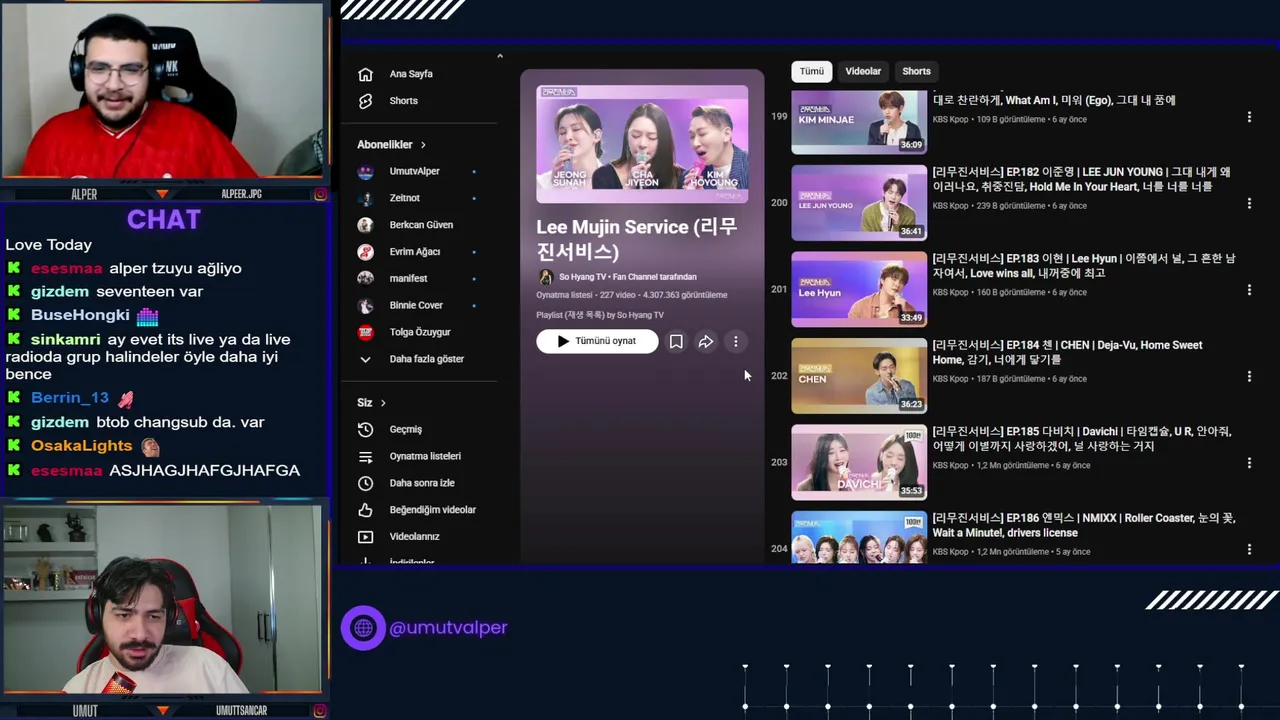Viewport: 1280px width, 720px height.
Task: Click So Hyang TV channel avatar
Action: click(545, 277)
